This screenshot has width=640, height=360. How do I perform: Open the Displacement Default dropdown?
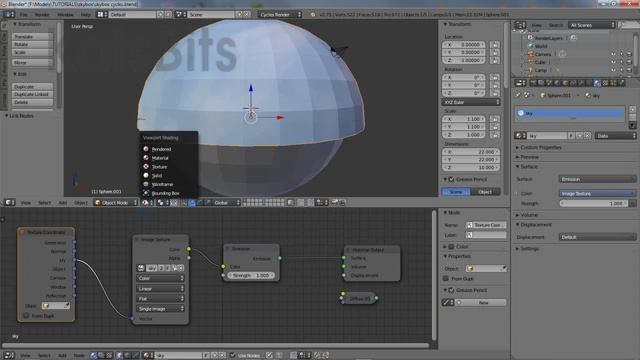coord(597,237)
